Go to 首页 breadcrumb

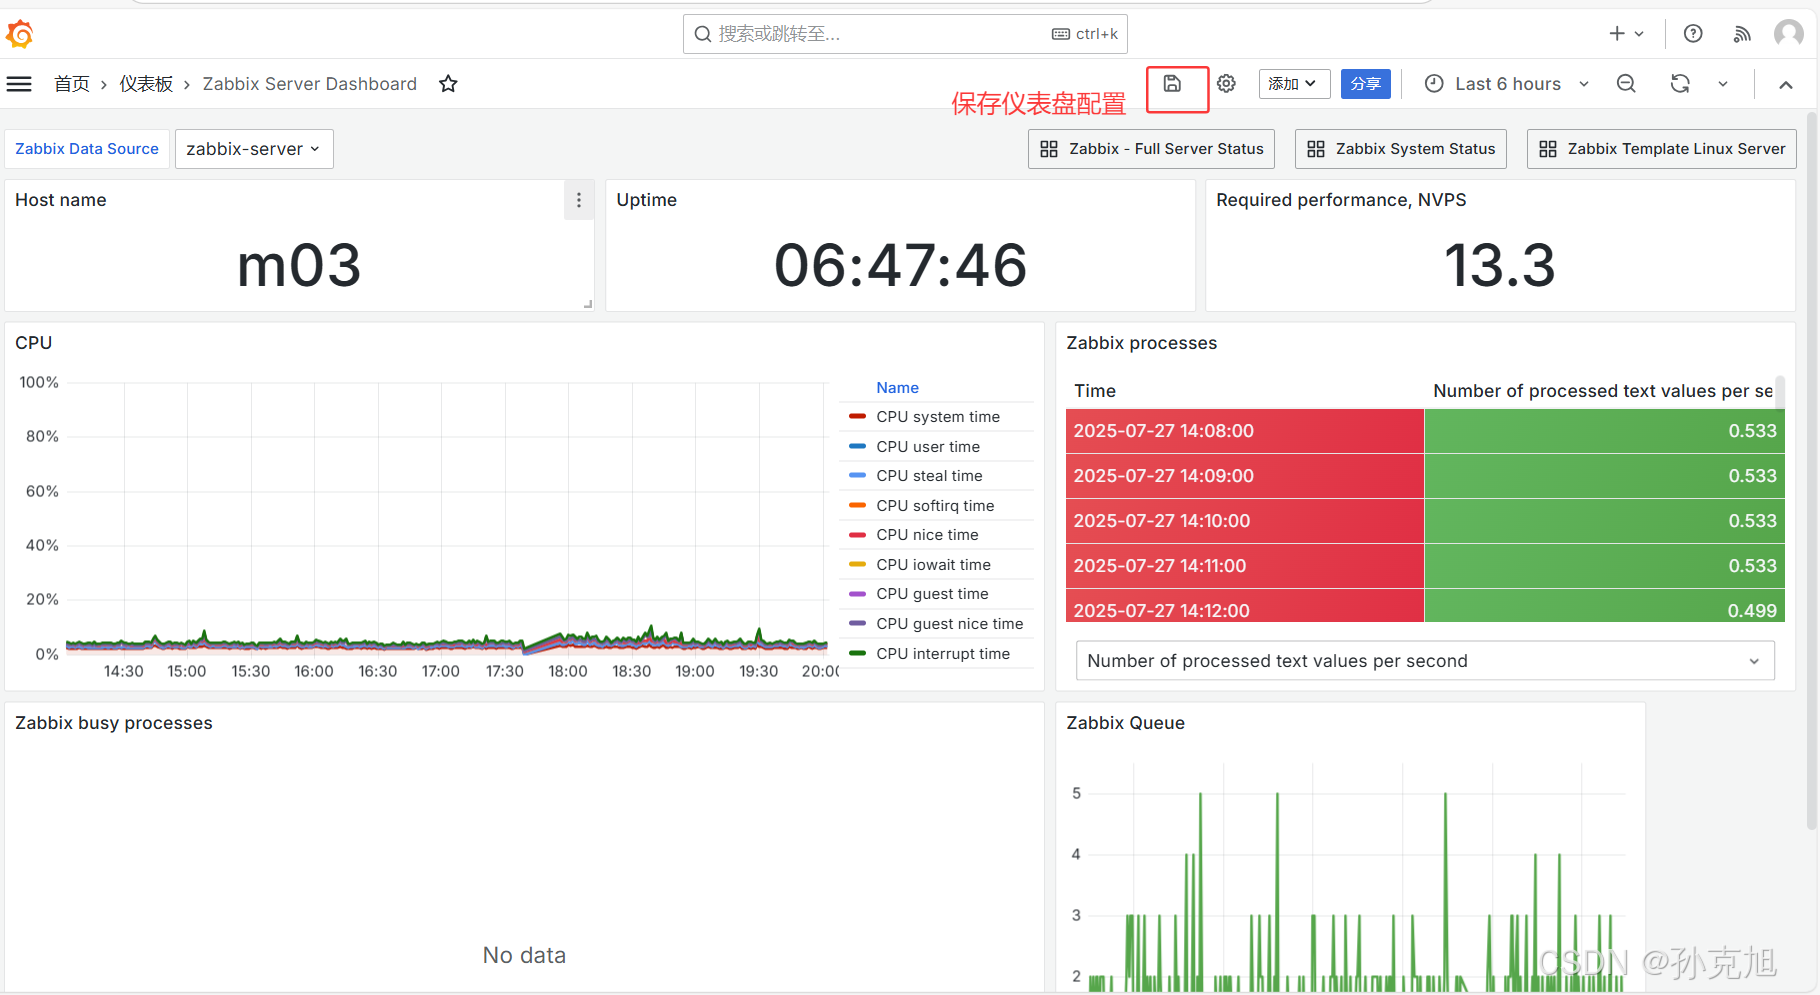tap(72, 84)
